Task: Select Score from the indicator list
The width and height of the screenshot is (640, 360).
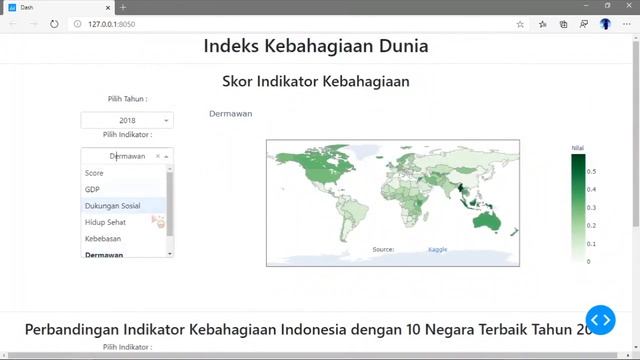Action: [x=124, y=173]
